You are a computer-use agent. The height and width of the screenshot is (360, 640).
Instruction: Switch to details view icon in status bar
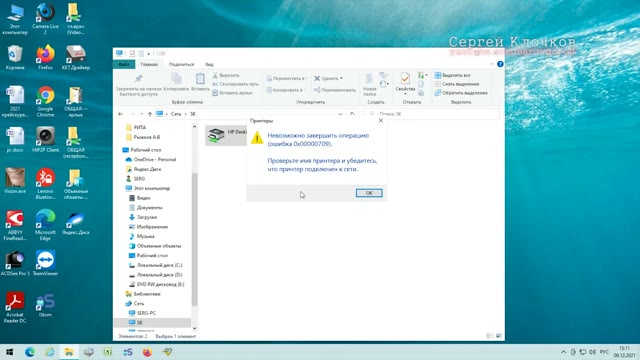490,336
